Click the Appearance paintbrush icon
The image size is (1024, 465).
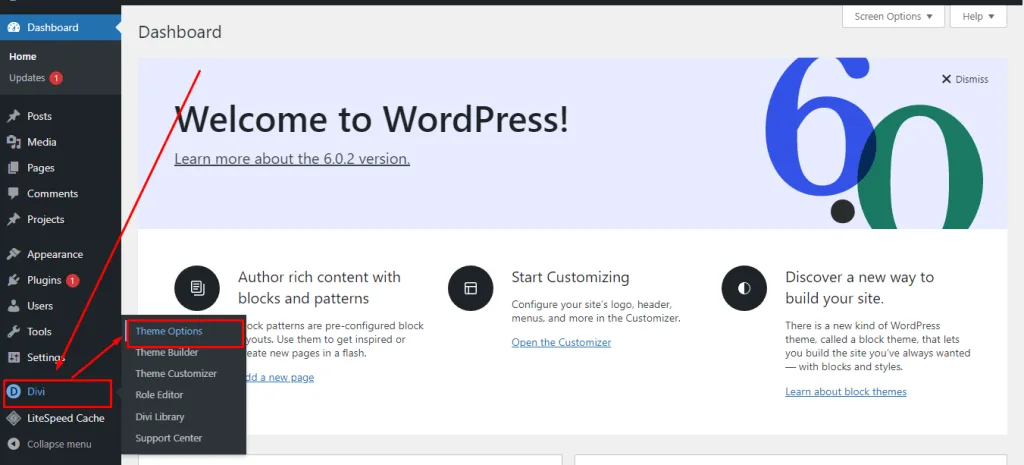point(13,254)
